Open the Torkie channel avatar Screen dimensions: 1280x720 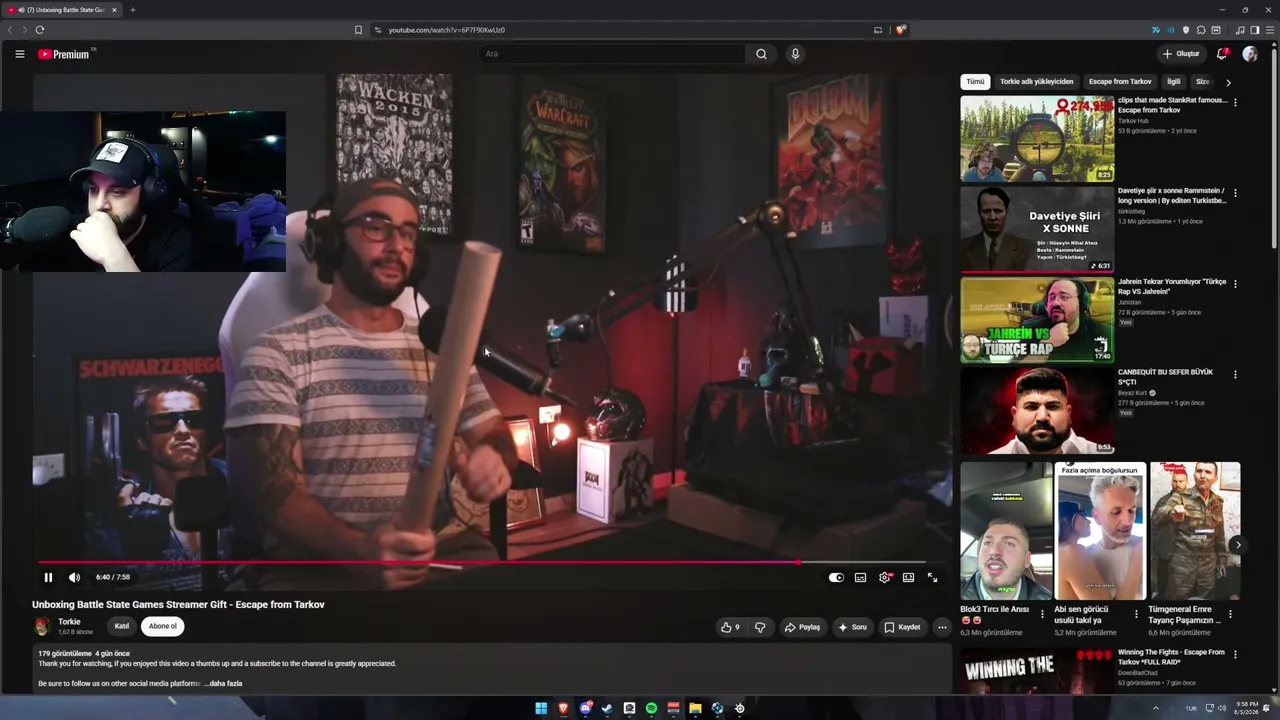pyautogui.click(x=42, y=626)
